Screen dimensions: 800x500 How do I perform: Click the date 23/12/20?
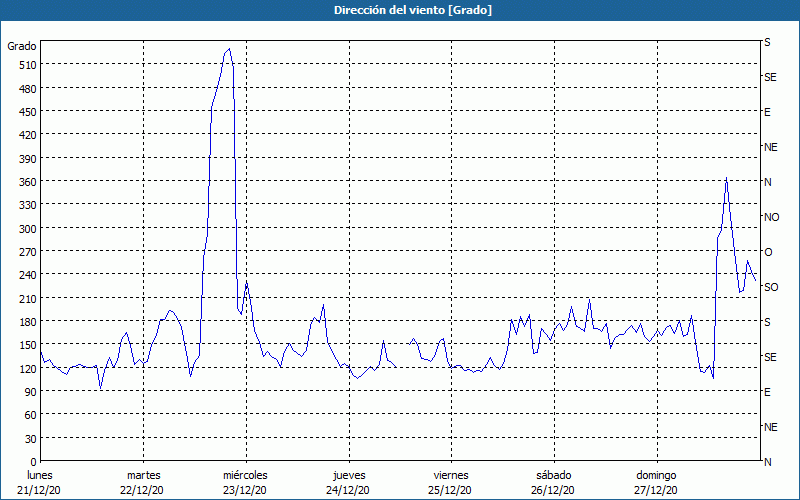point(245,490)
